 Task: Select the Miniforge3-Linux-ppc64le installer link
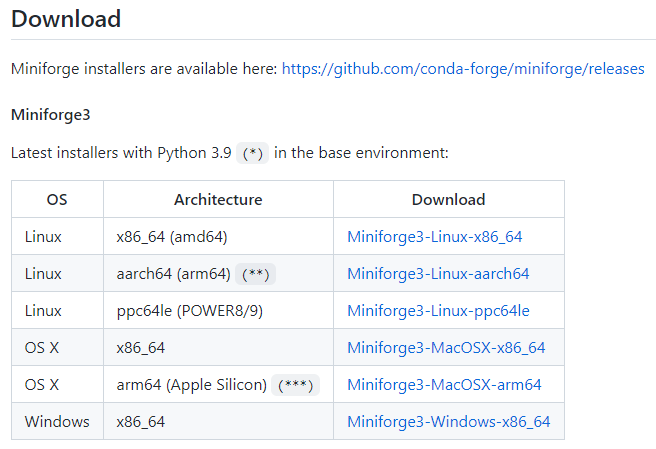(x=438, y=311)
